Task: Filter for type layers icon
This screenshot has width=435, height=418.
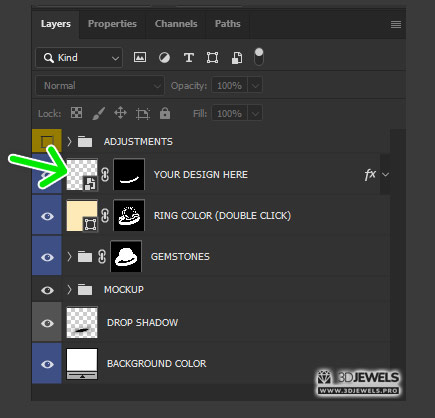Action: (x=189, y=58)
